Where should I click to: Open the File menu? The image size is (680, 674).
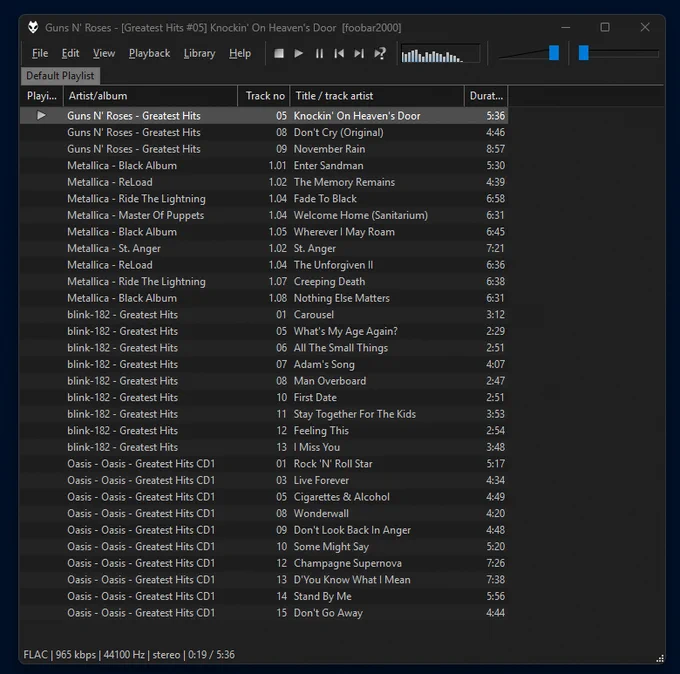(40, 53)
